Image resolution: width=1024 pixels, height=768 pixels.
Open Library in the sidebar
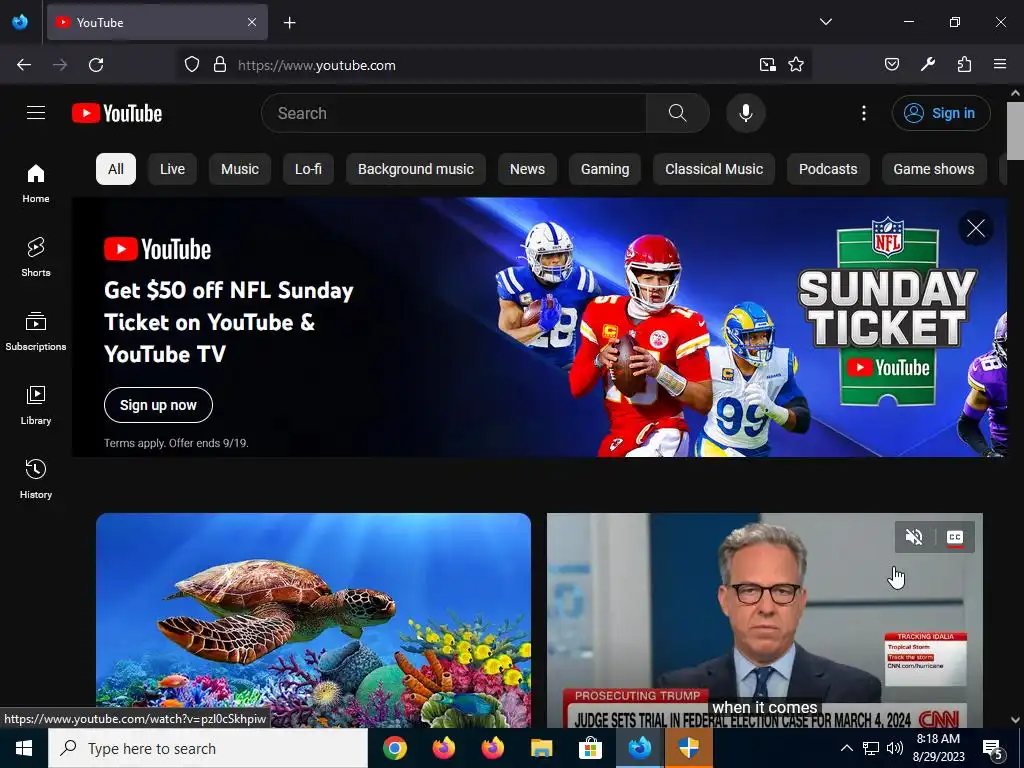point(36,406)
